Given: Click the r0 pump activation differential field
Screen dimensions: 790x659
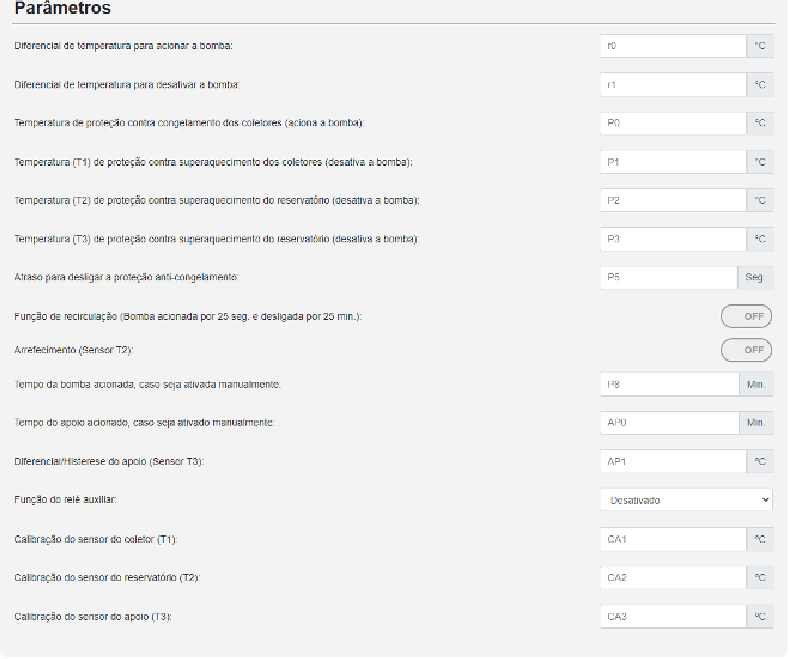Looking at the screenshot, I should pyautogui.click(x=673, y=46).
